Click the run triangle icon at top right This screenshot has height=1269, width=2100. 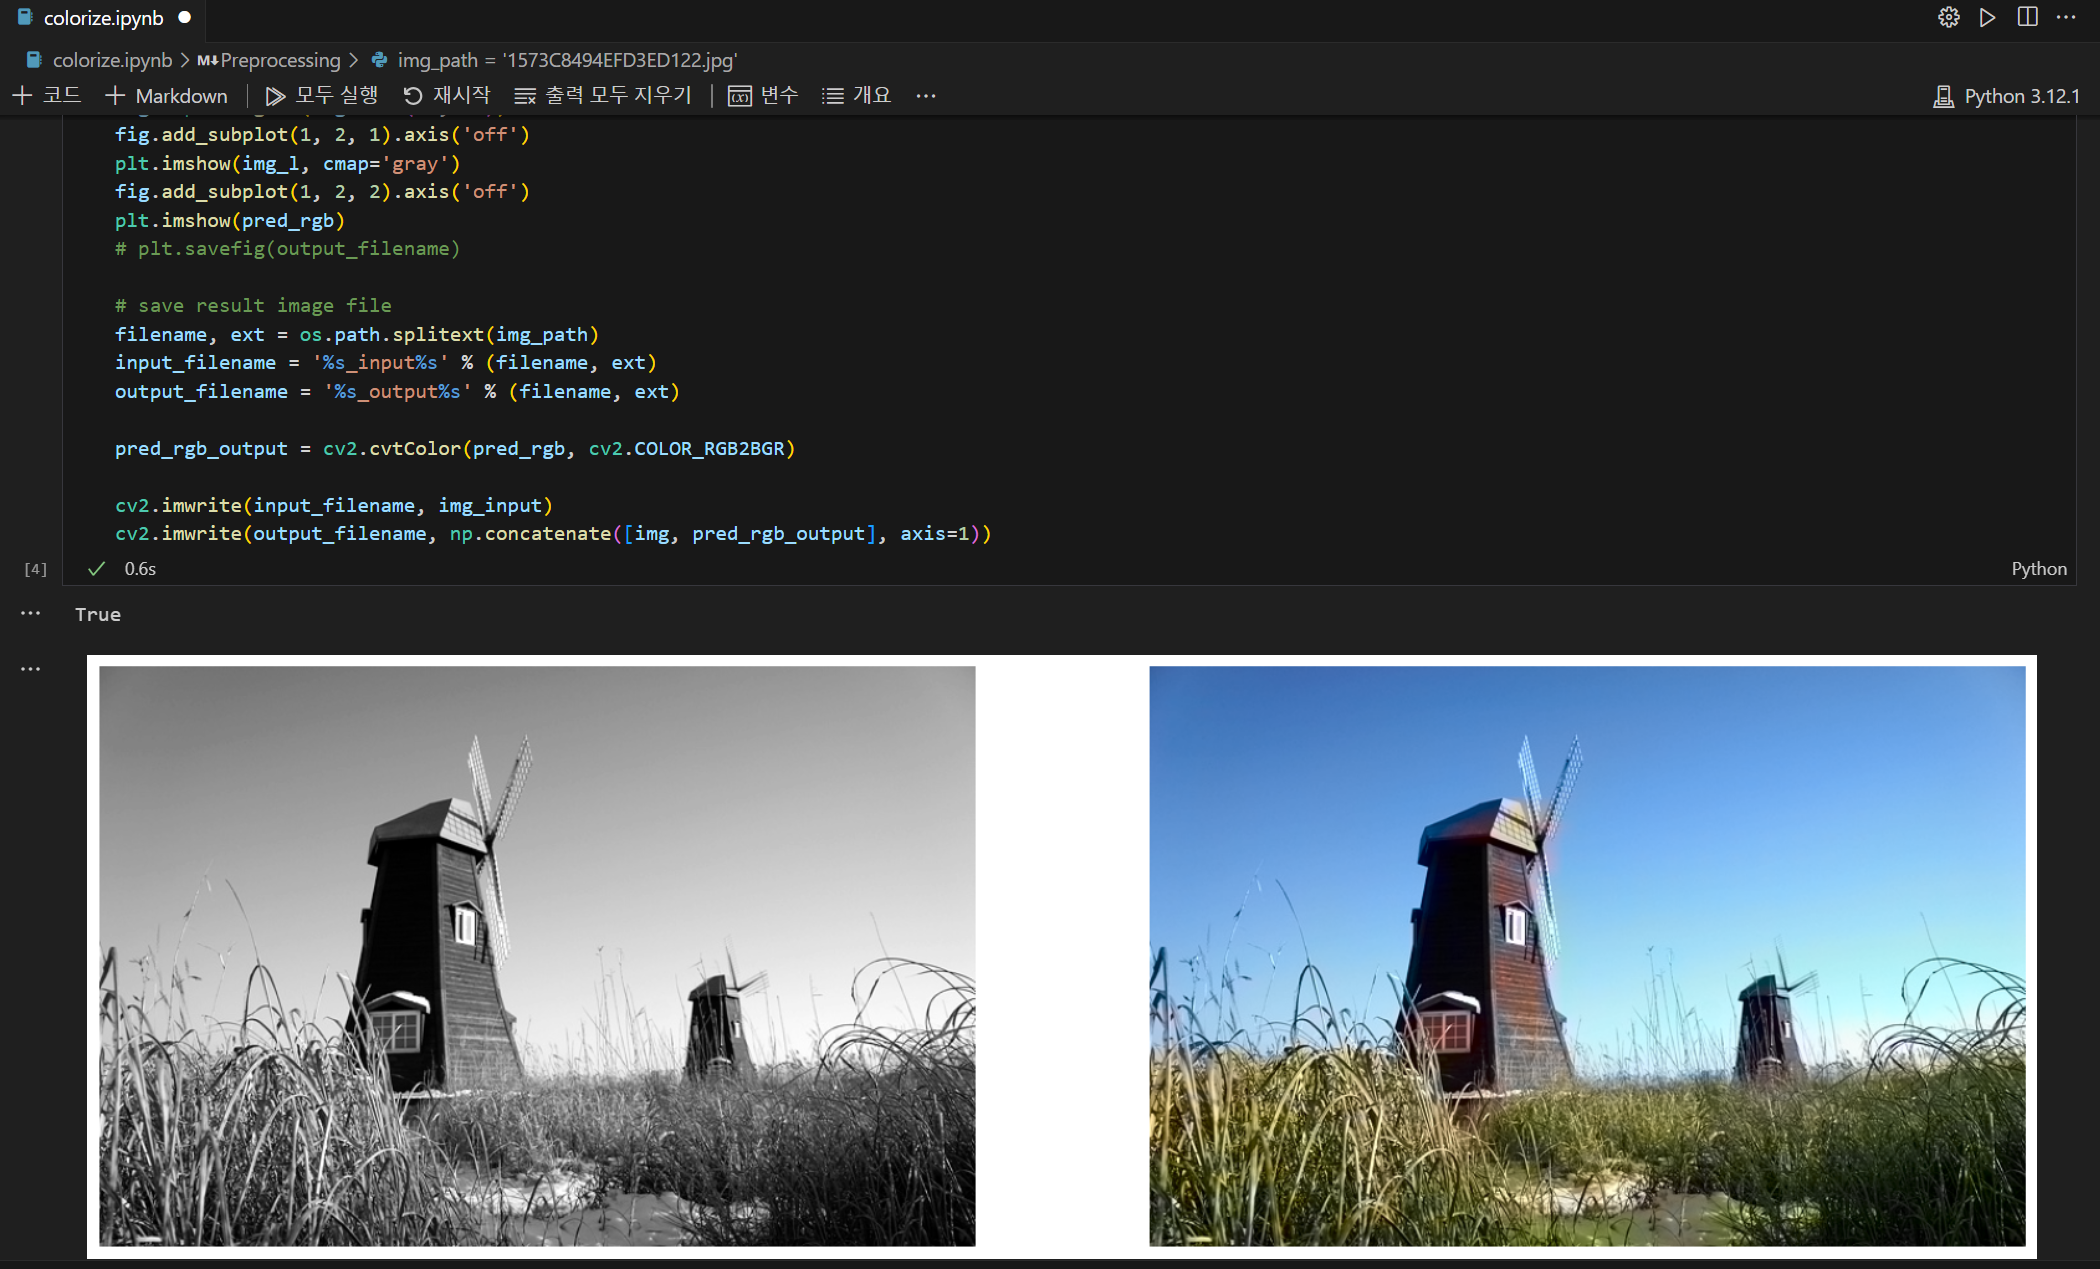coord(1988,18)
